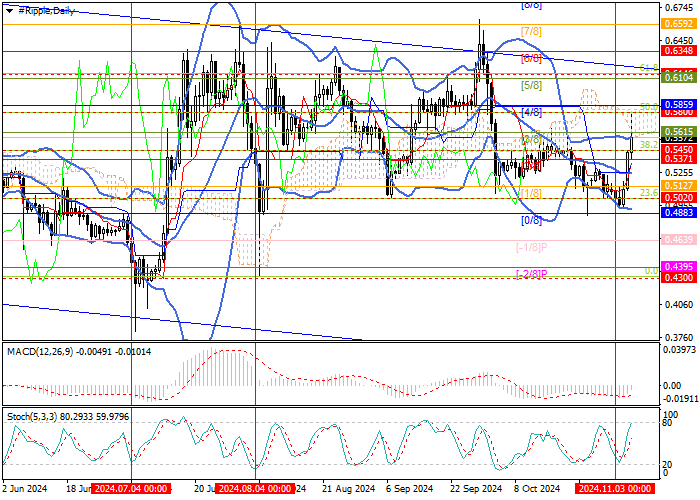Click the [-2/8]P Murrey level label
The height and width of the screenshot is (500, 700).
(532, 274)
